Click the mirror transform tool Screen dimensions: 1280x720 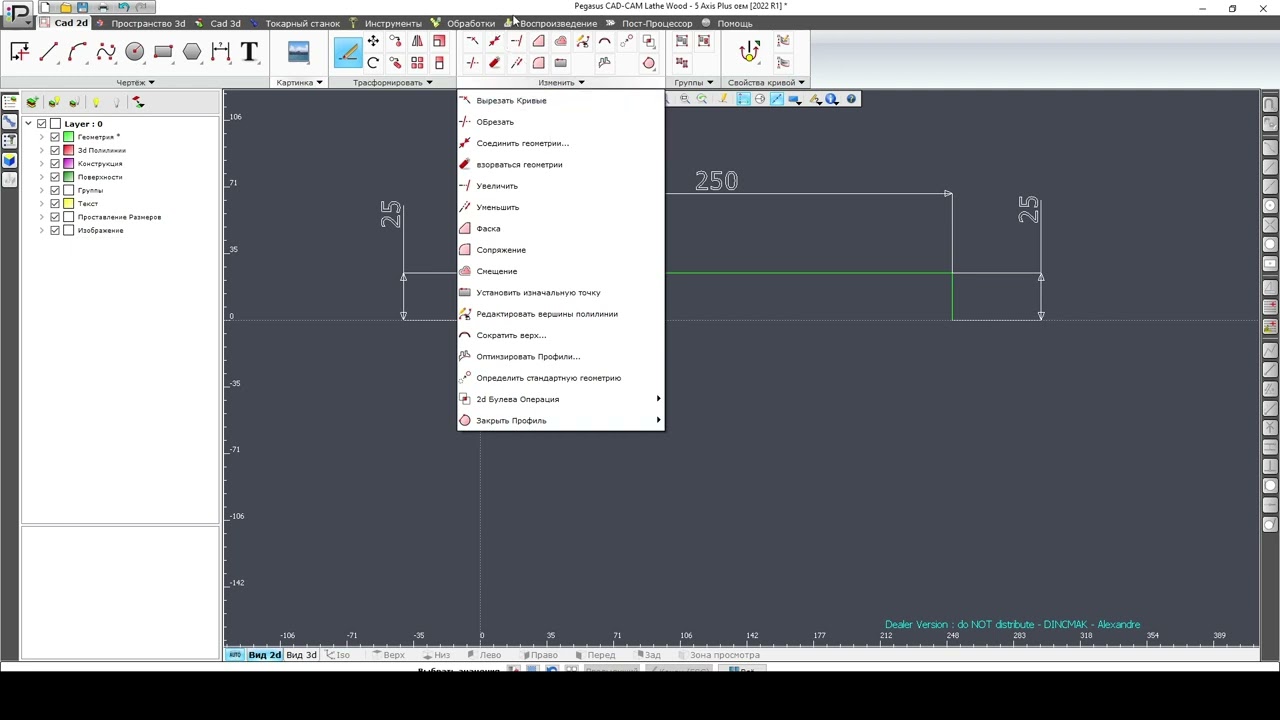point(417,41)
